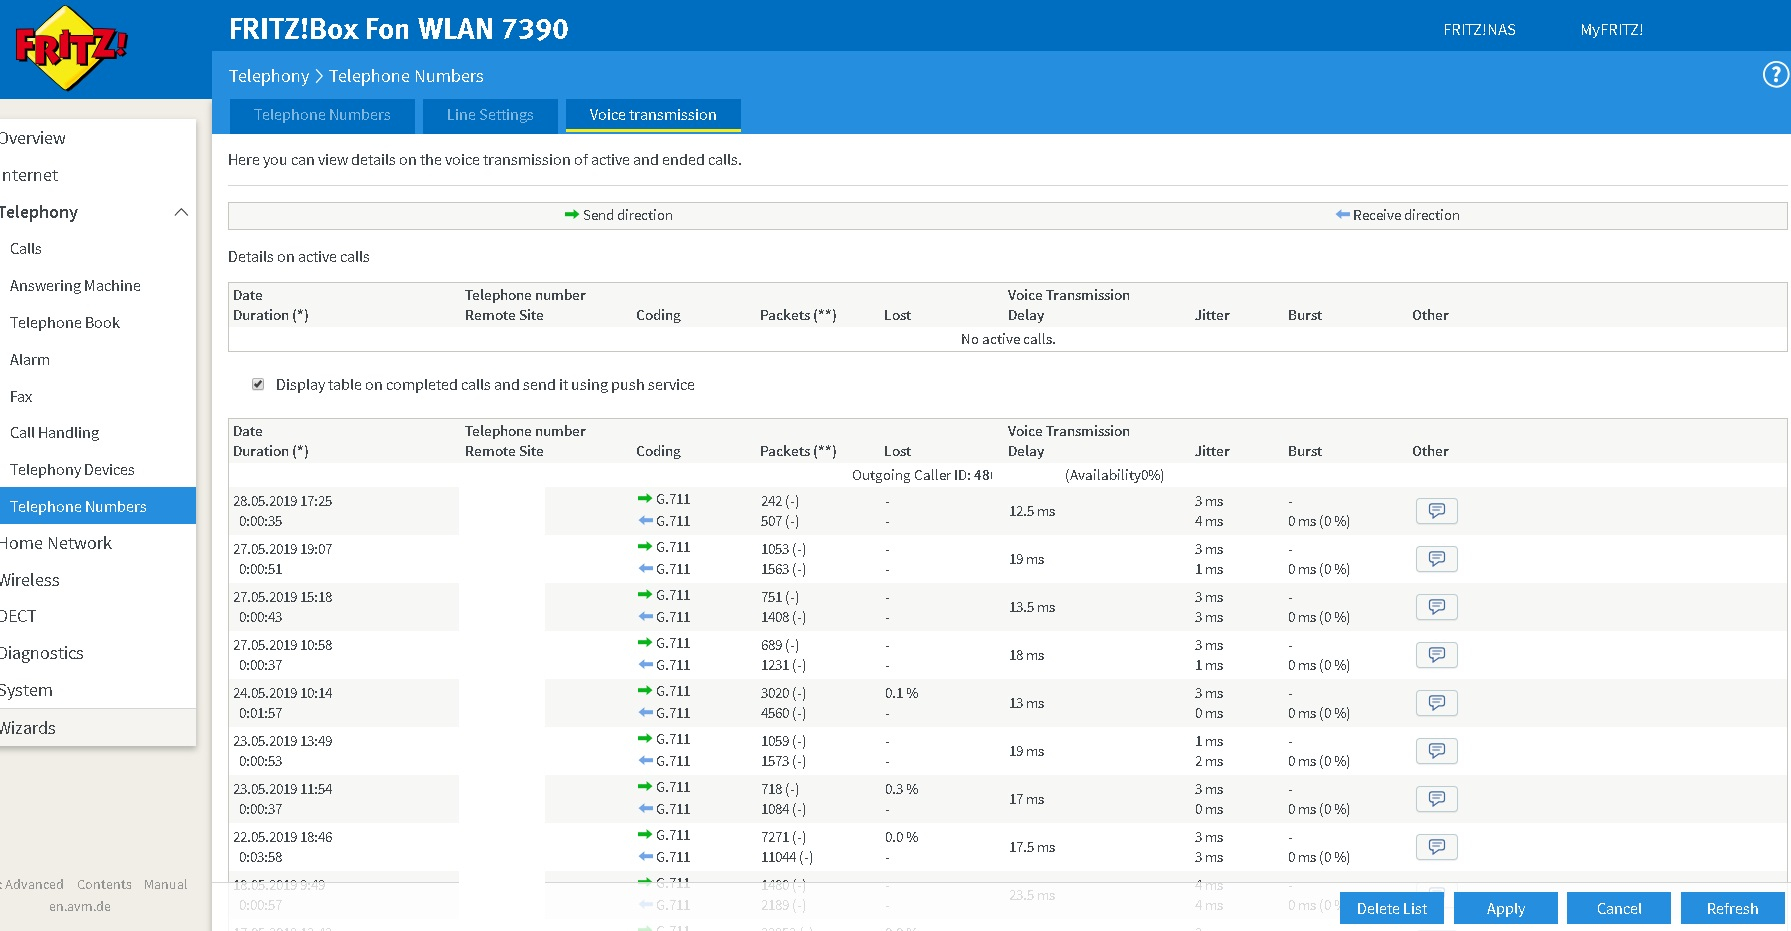Open the help question mark icon

point(1775,75)
